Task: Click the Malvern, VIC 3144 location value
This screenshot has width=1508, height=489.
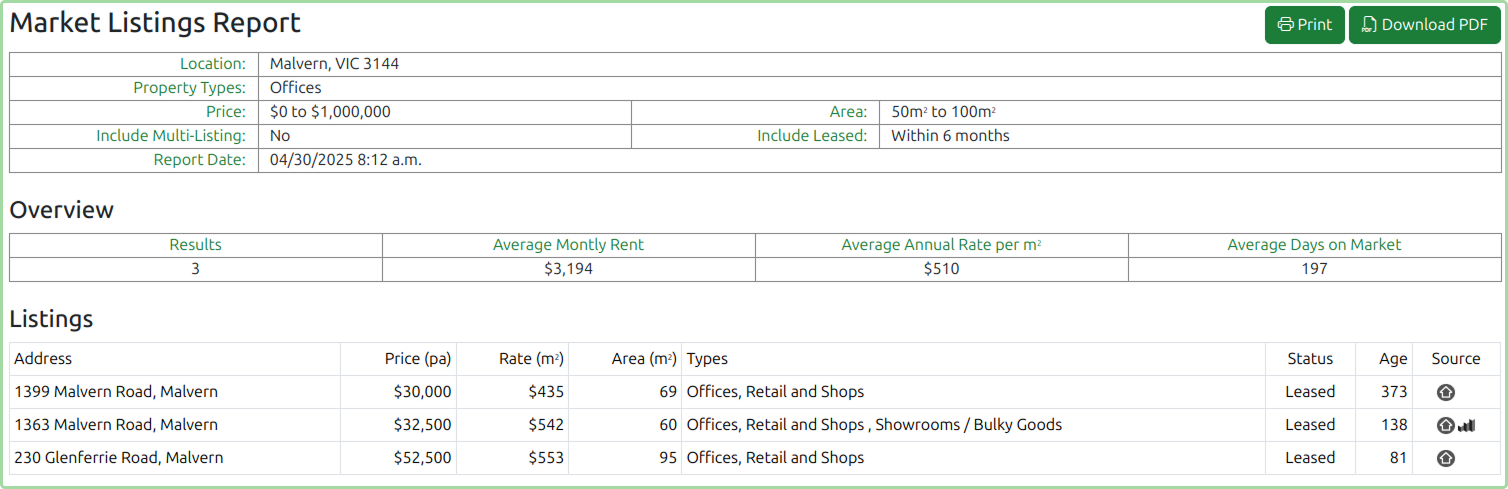Action: click(334, 64)
